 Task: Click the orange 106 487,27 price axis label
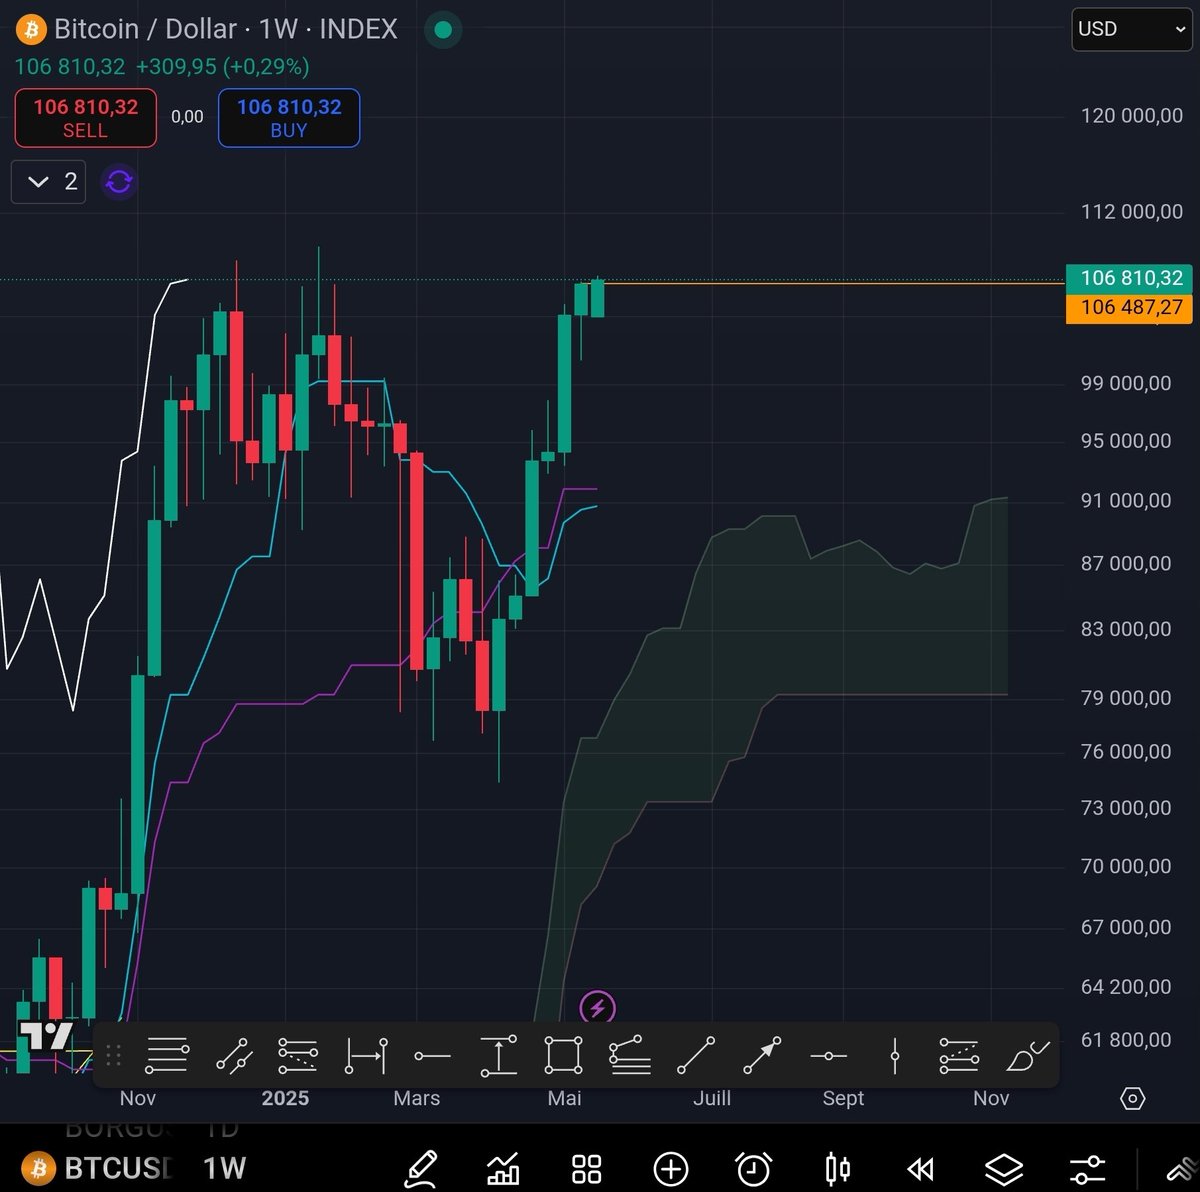tap(1129, 308)
